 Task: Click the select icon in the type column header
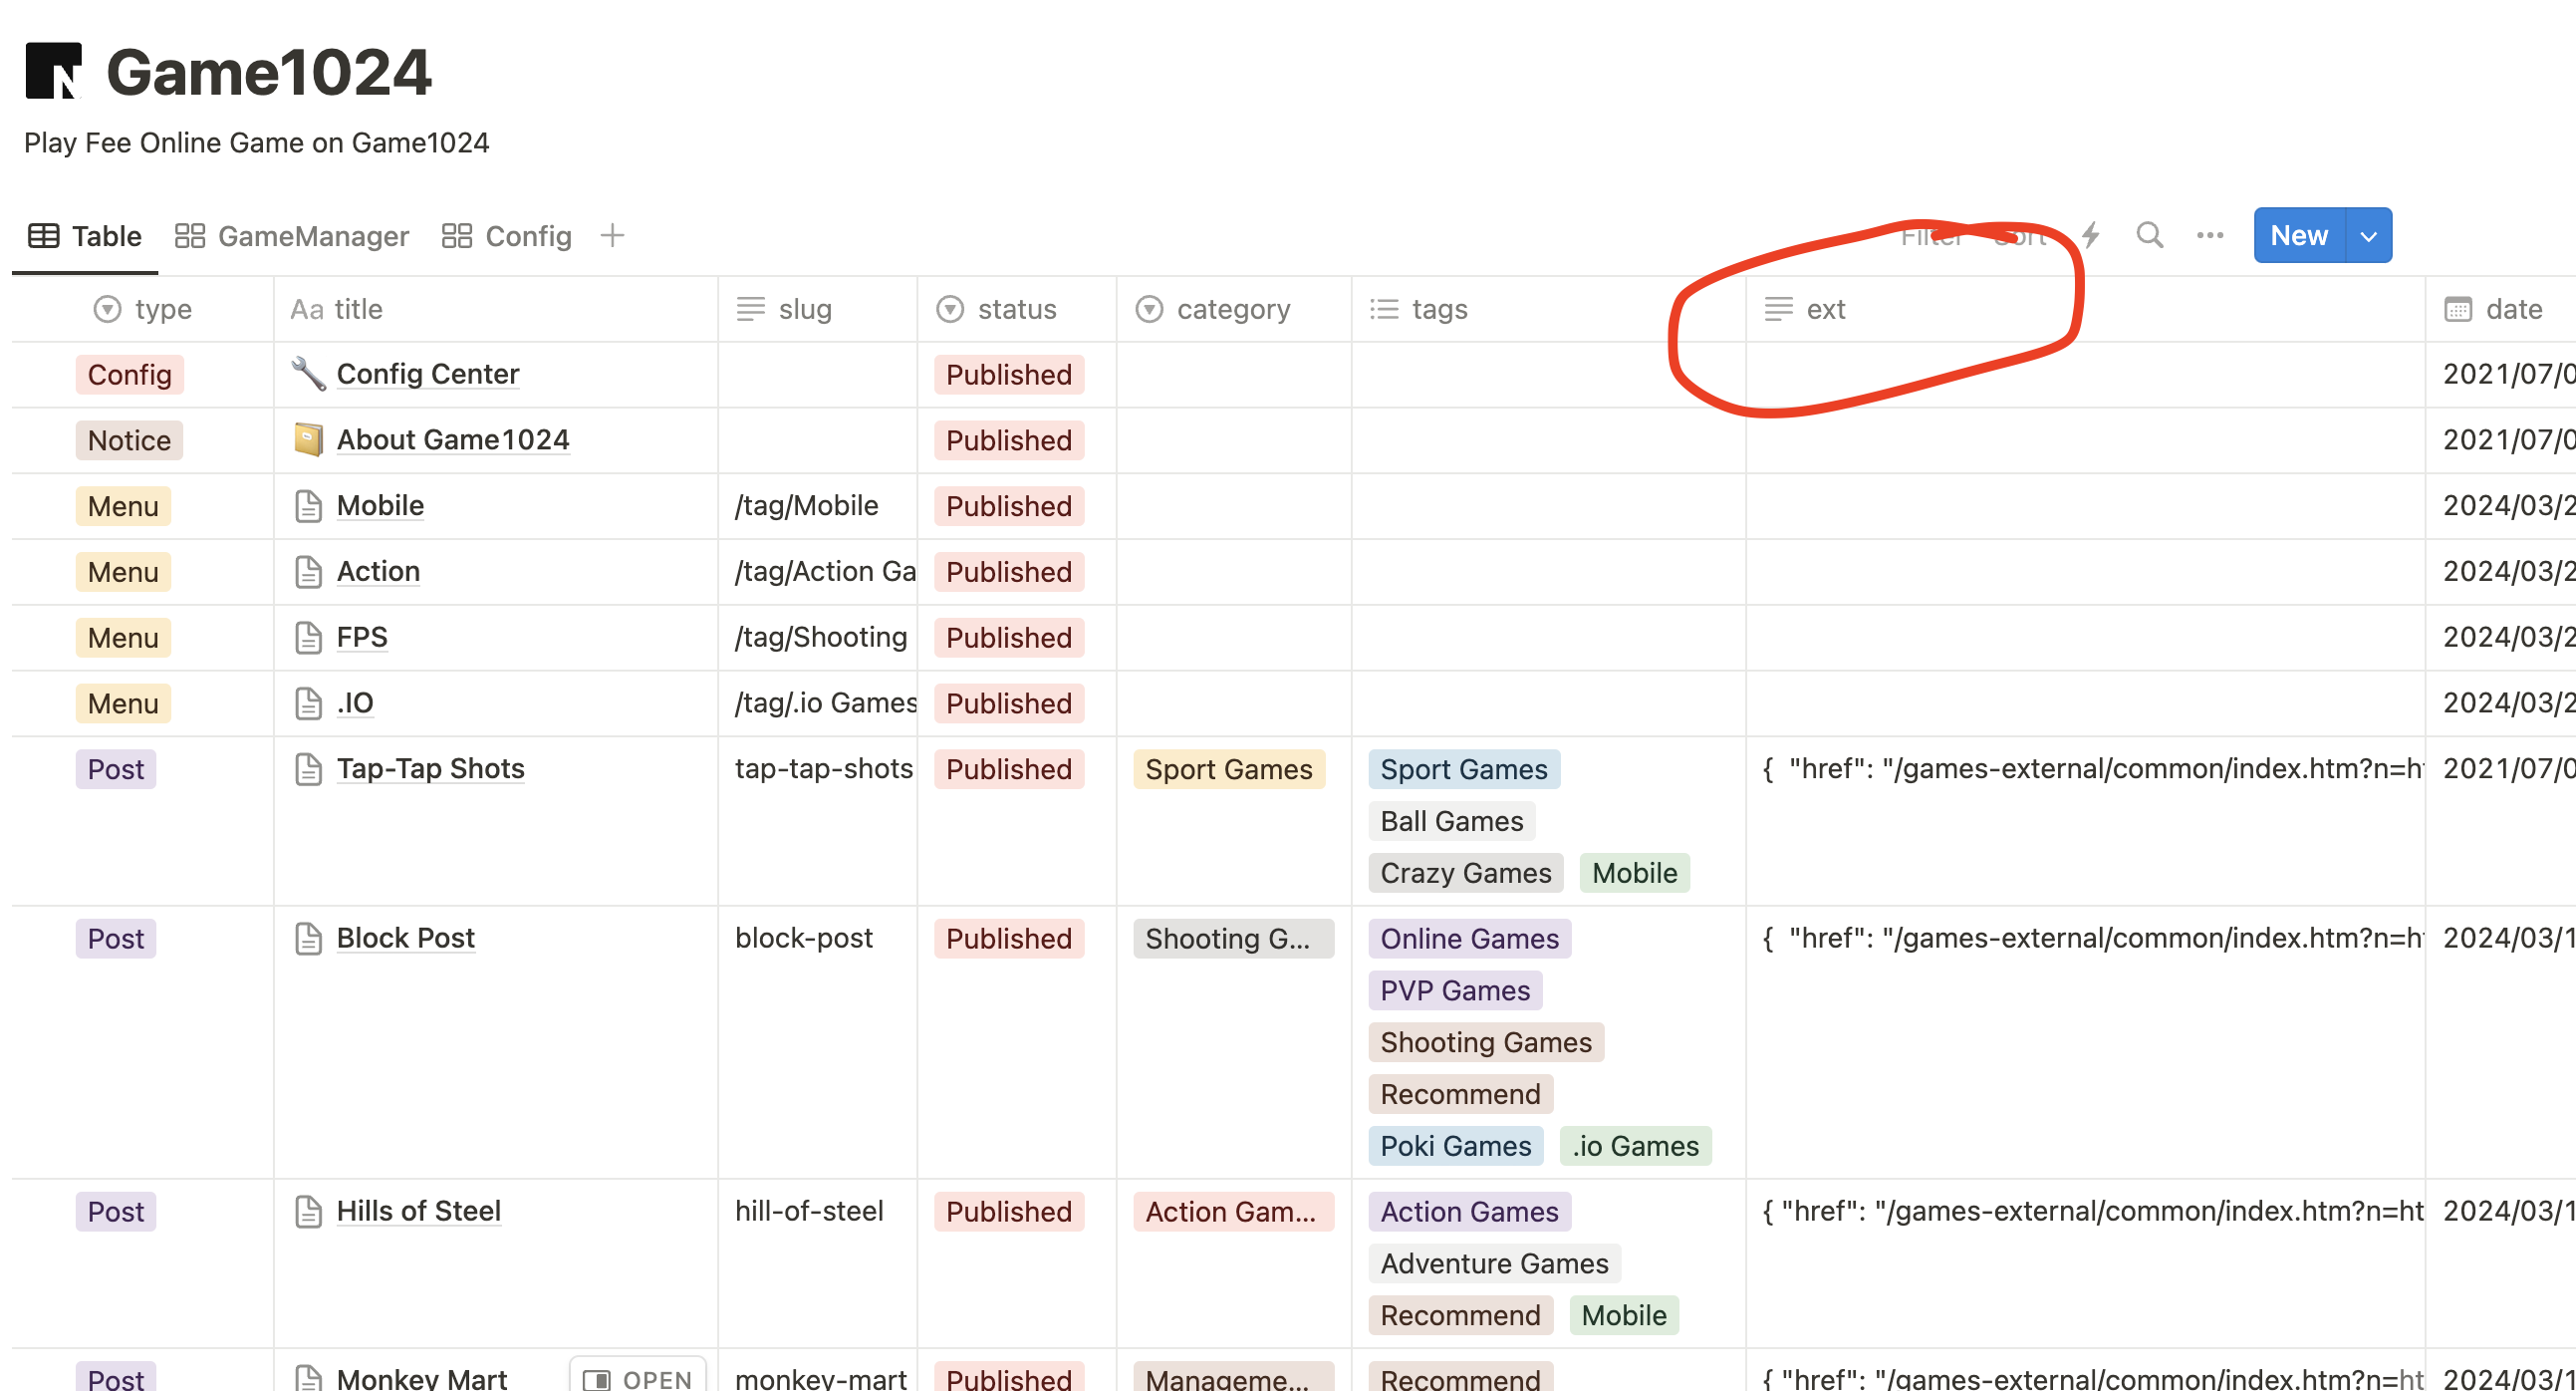107,309
